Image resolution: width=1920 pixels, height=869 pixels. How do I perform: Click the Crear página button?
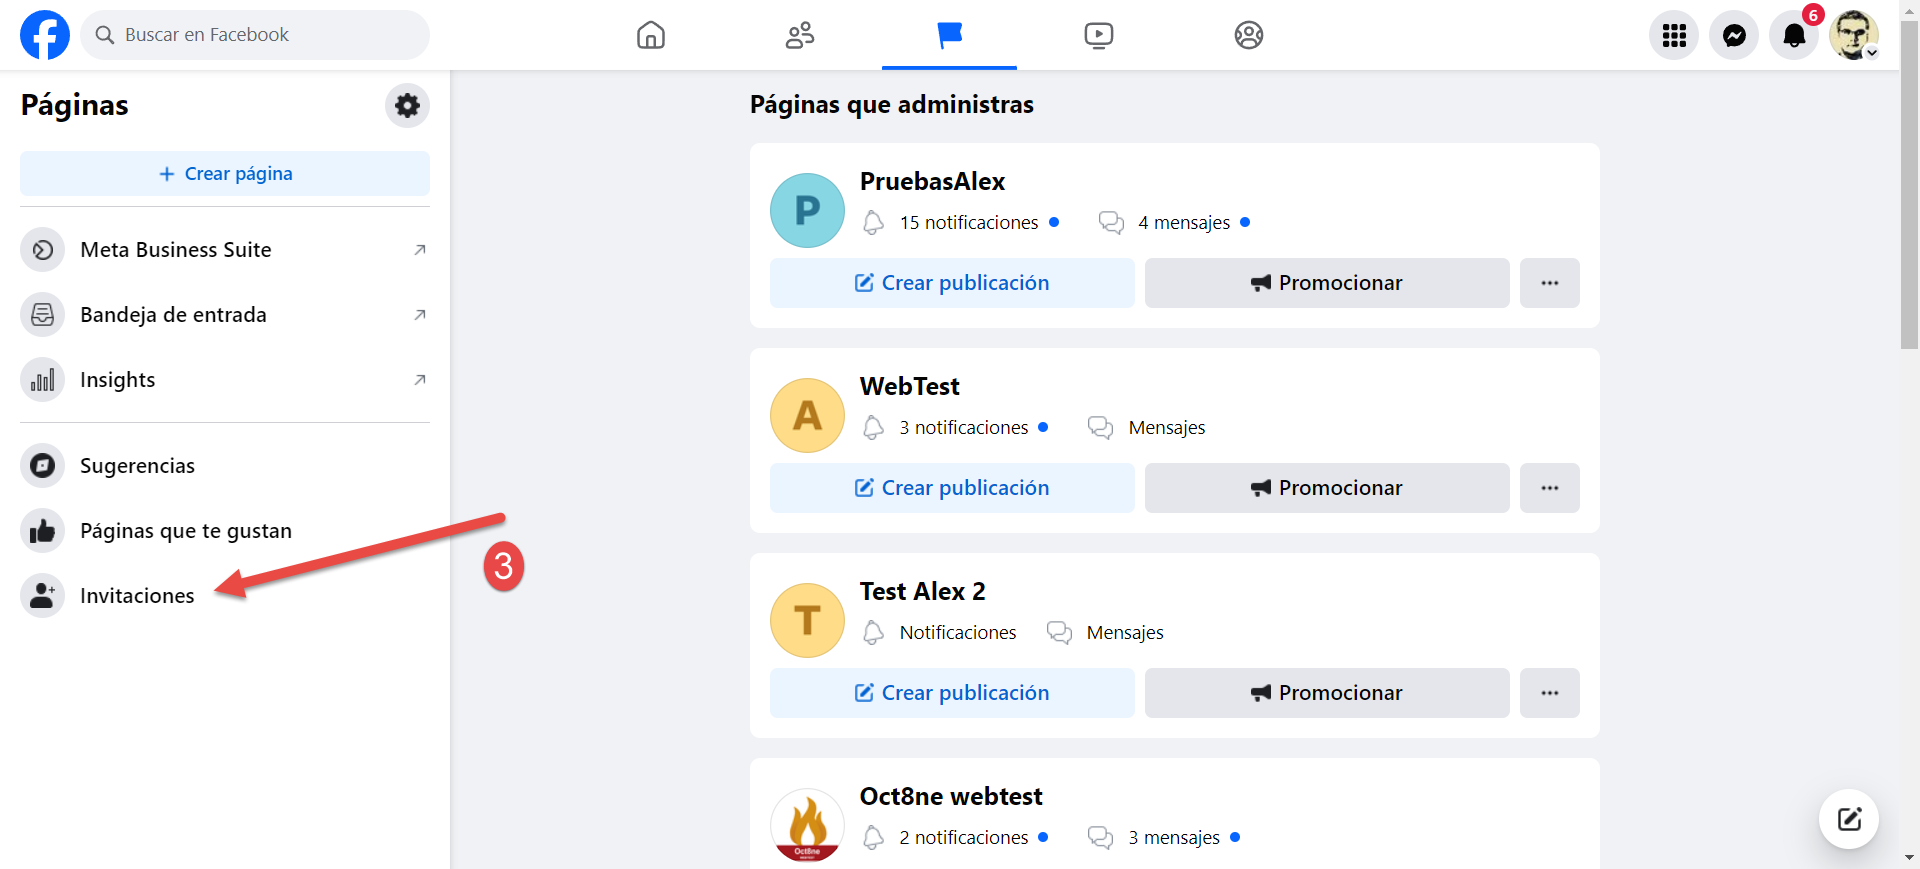[225, 174]
